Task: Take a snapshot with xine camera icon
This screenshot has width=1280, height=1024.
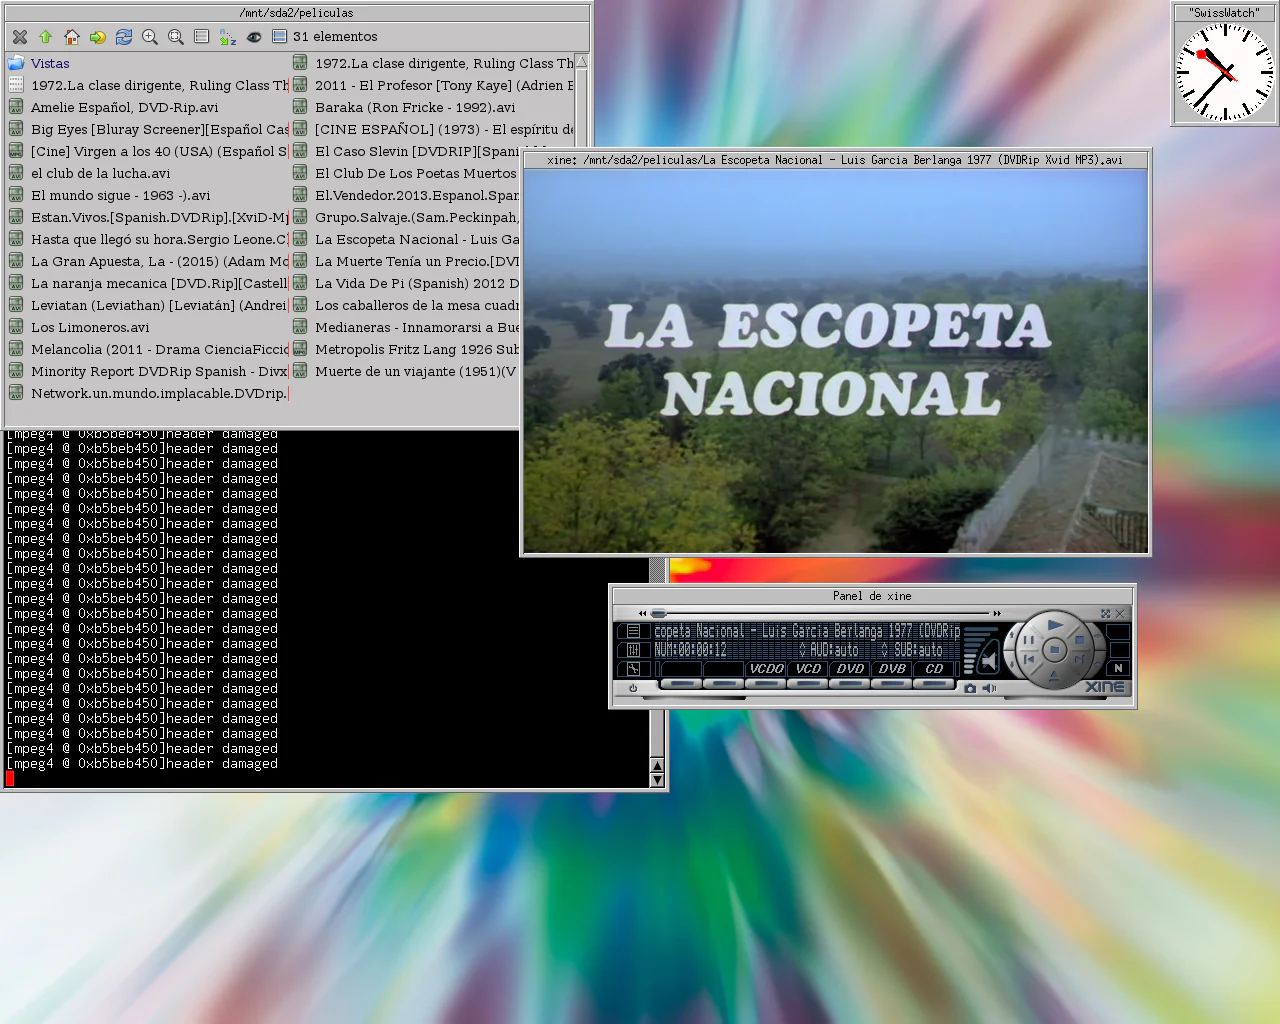Action: point(970,688)
